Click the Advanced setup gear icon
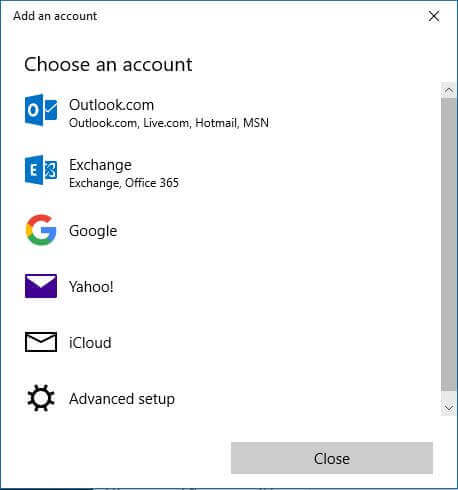Screen dimensions: 458x490 pyautogui.click(x=41, y=398)
